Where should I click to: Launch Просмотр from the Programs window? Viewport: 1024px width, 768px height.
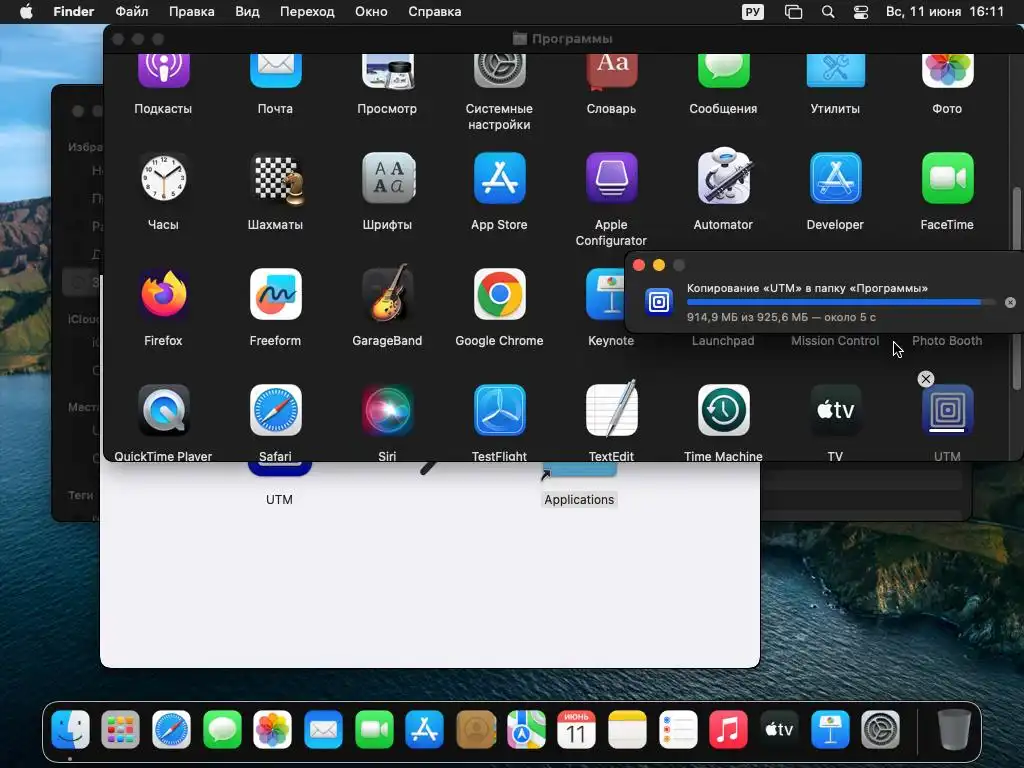pos(387,71)
